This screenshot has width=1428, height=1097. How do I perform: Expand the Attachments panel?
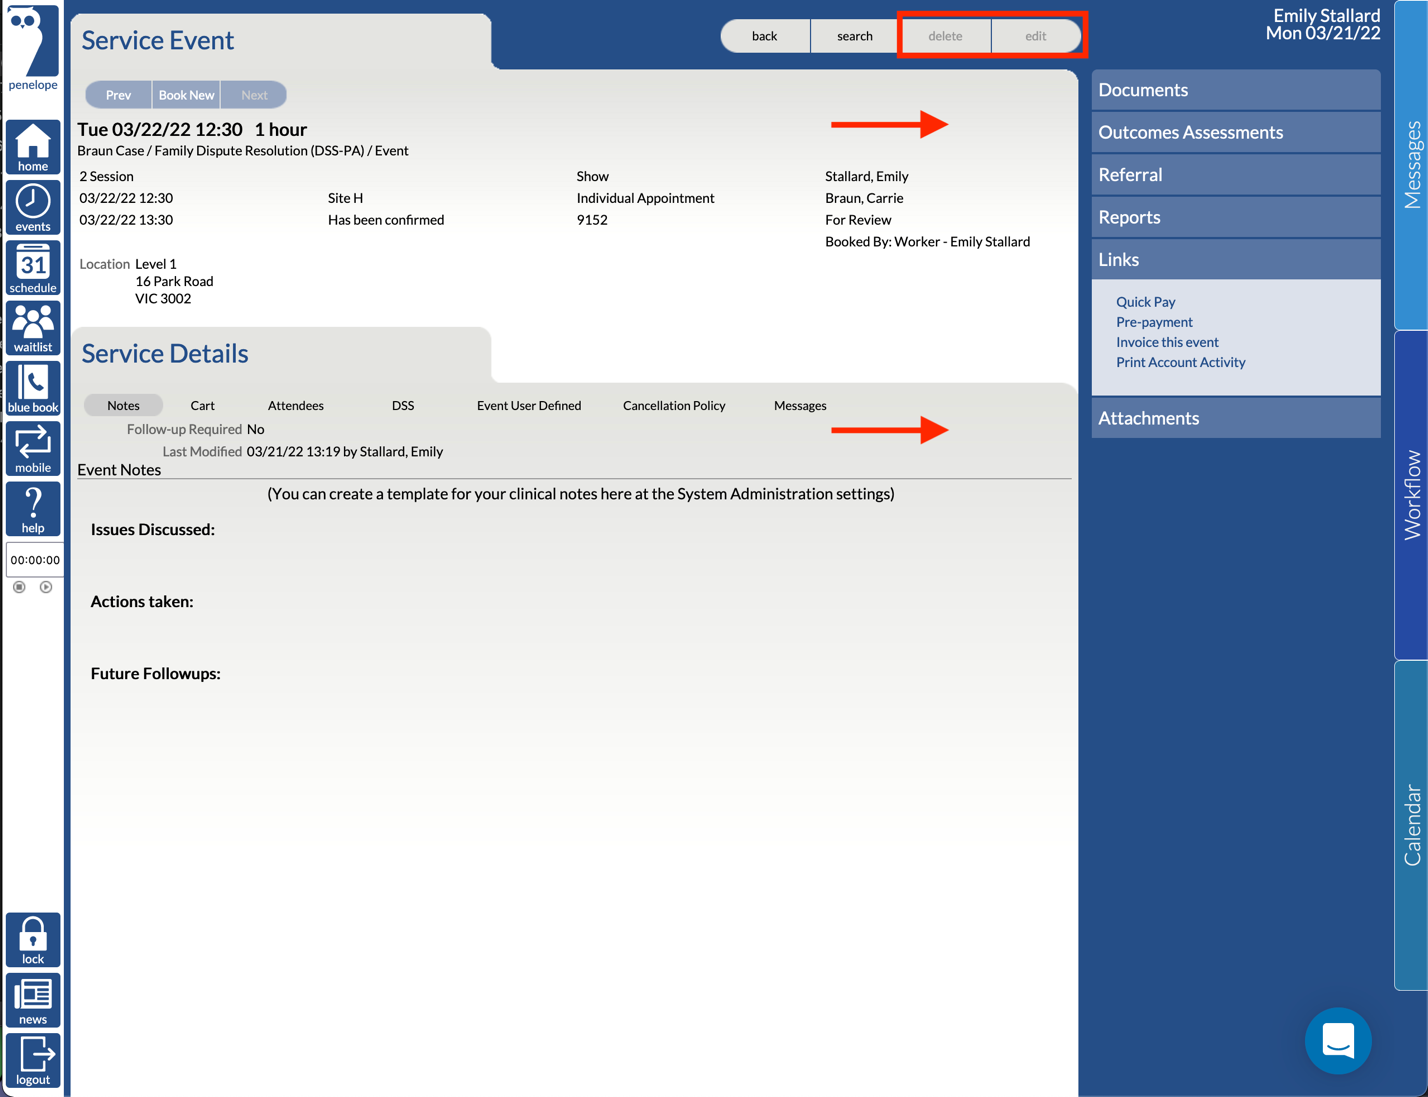tap(1236, 418)
